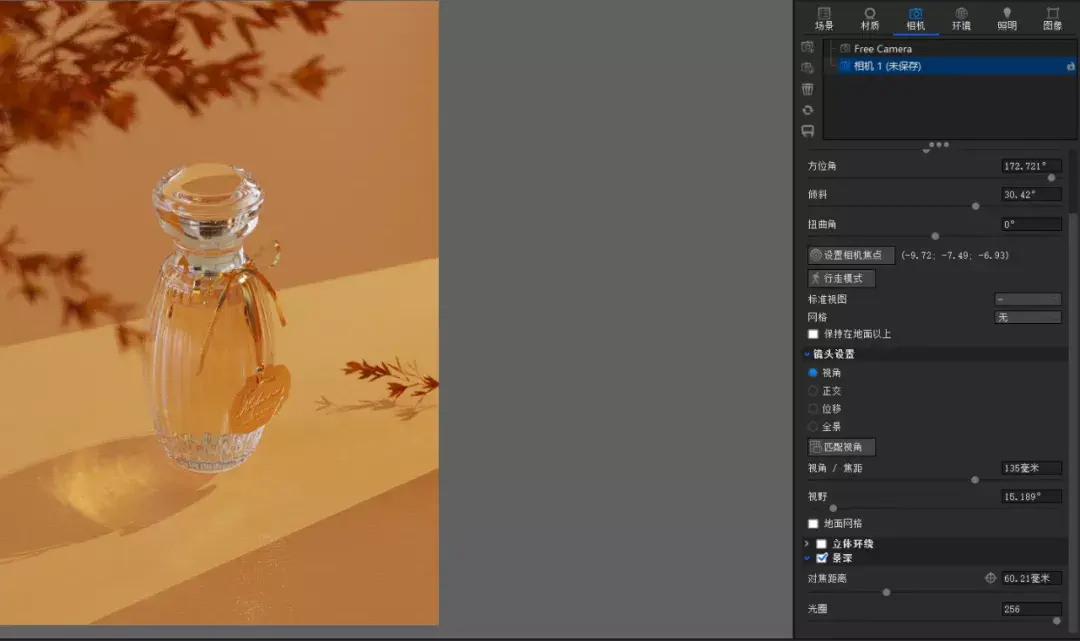The width and height of the screenshot is (1080, 641).
Task: Collapse the 景深 section arrow
Action: 807,558
